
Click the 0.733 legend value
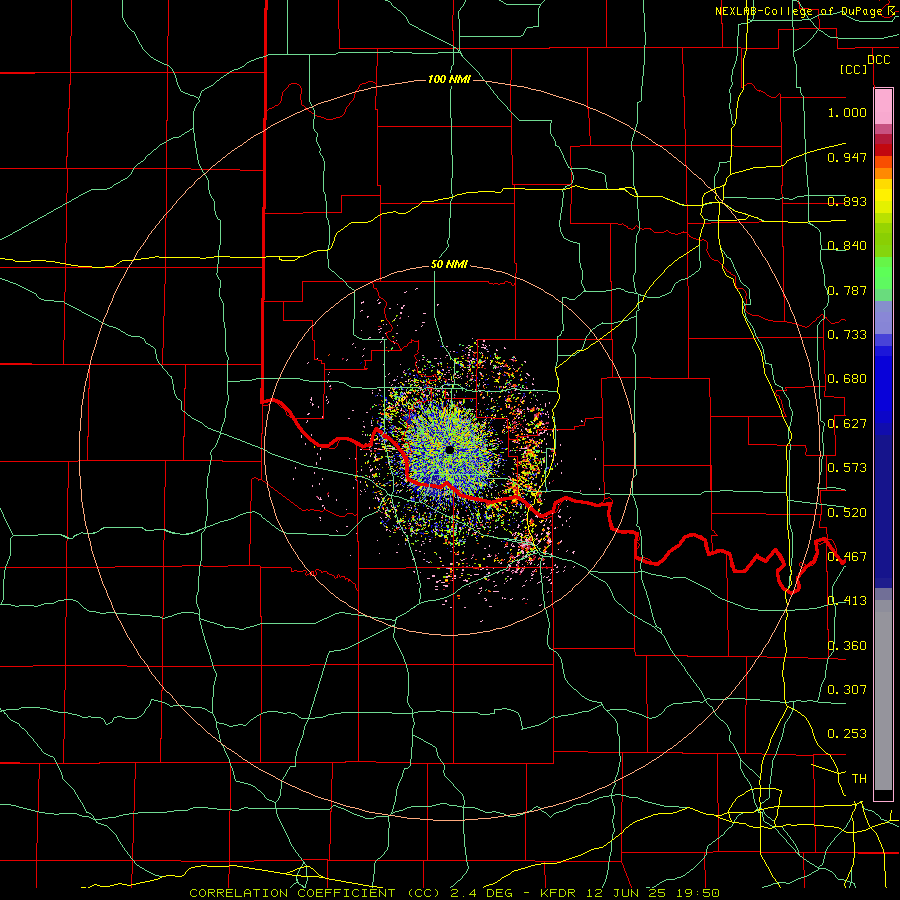point(847,335)
